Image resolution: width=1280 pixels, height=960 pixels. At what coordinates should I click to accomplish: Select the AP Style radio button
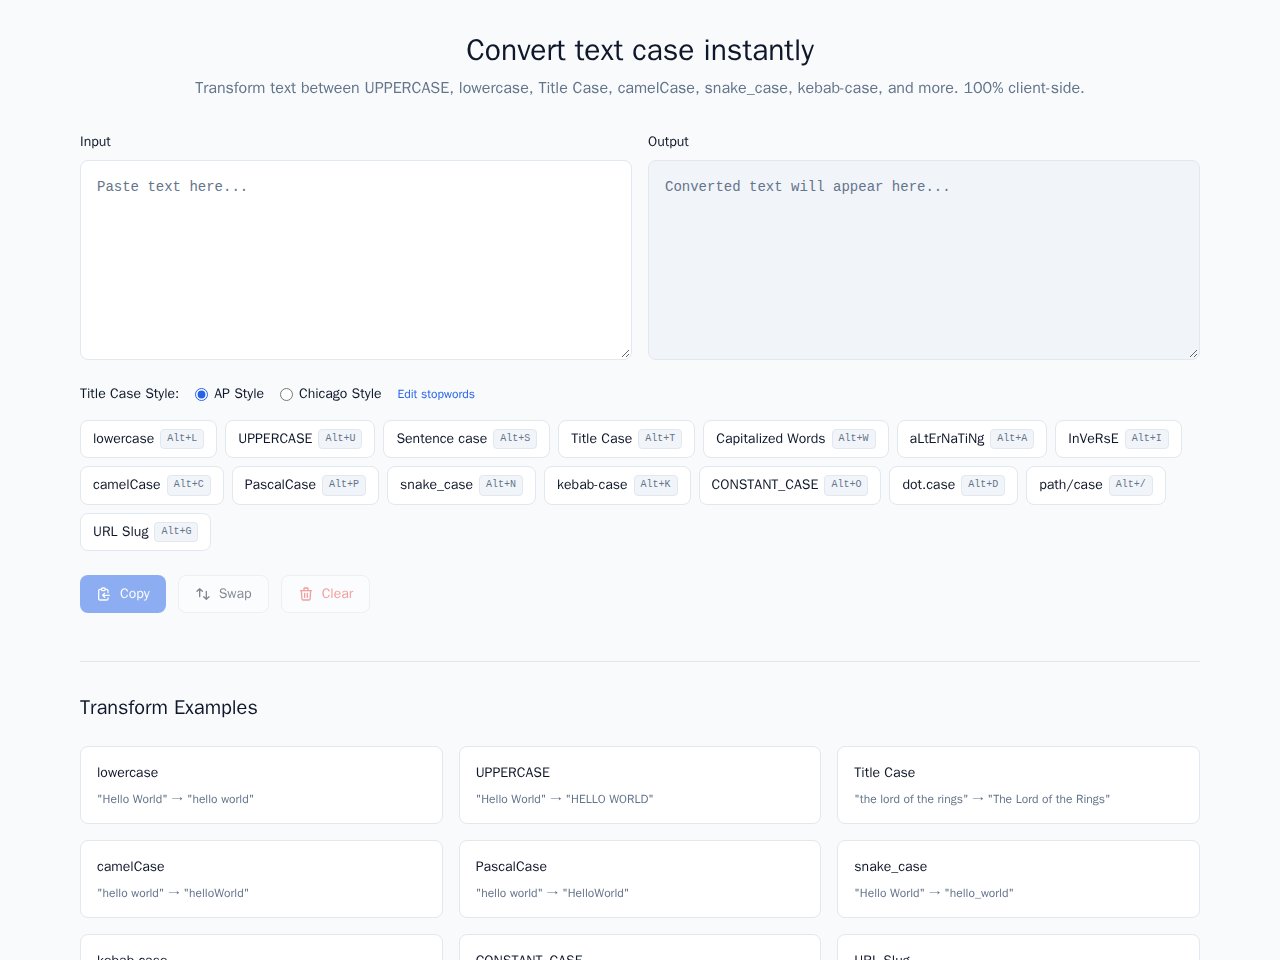point(201,394)
